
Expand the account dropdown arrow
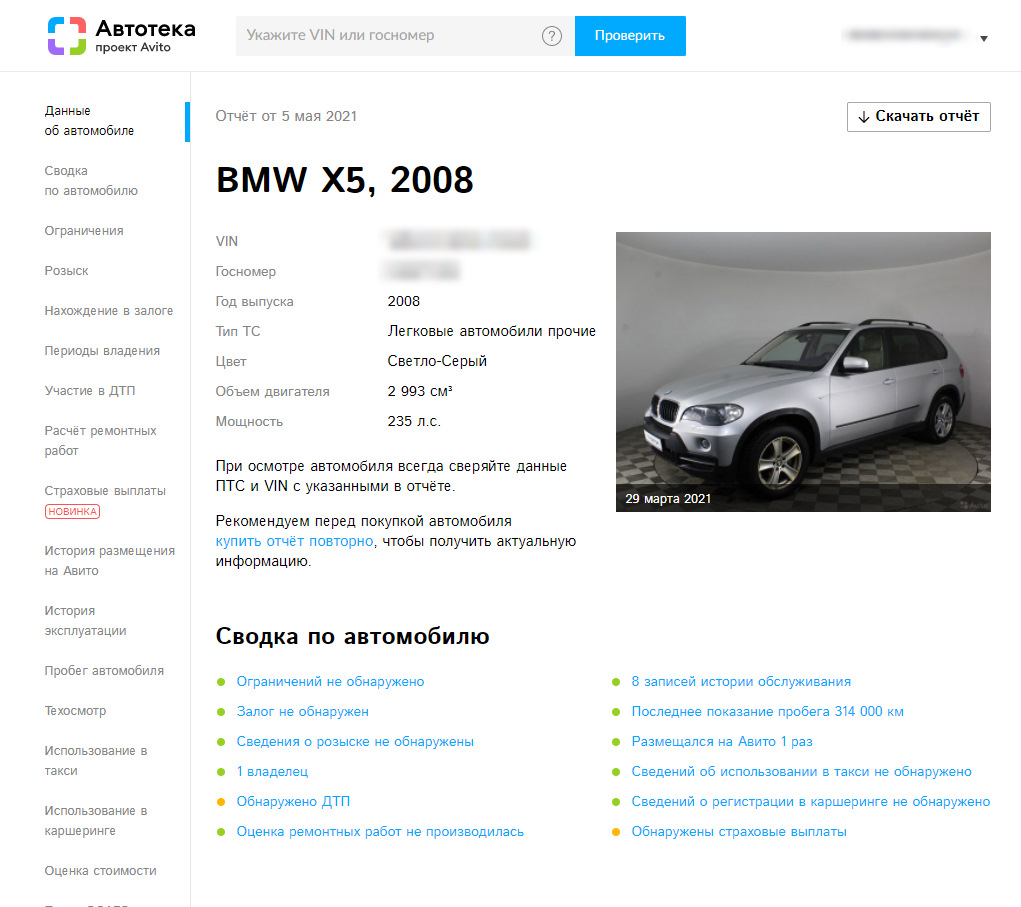pos(984,38)
